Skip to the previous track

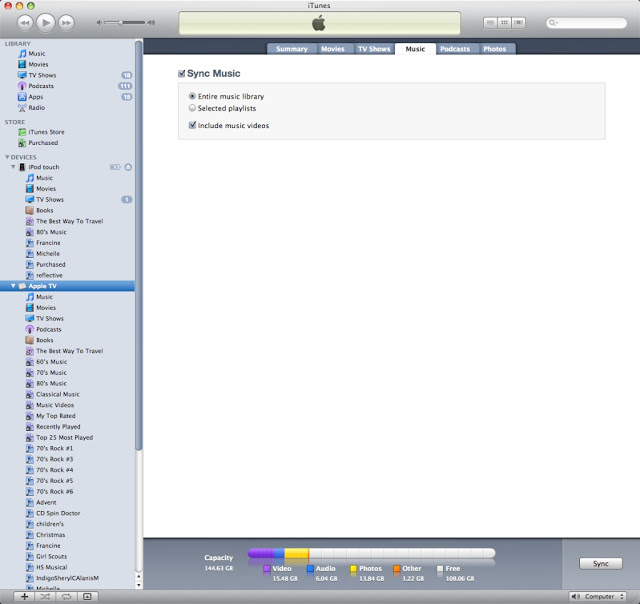25,23
